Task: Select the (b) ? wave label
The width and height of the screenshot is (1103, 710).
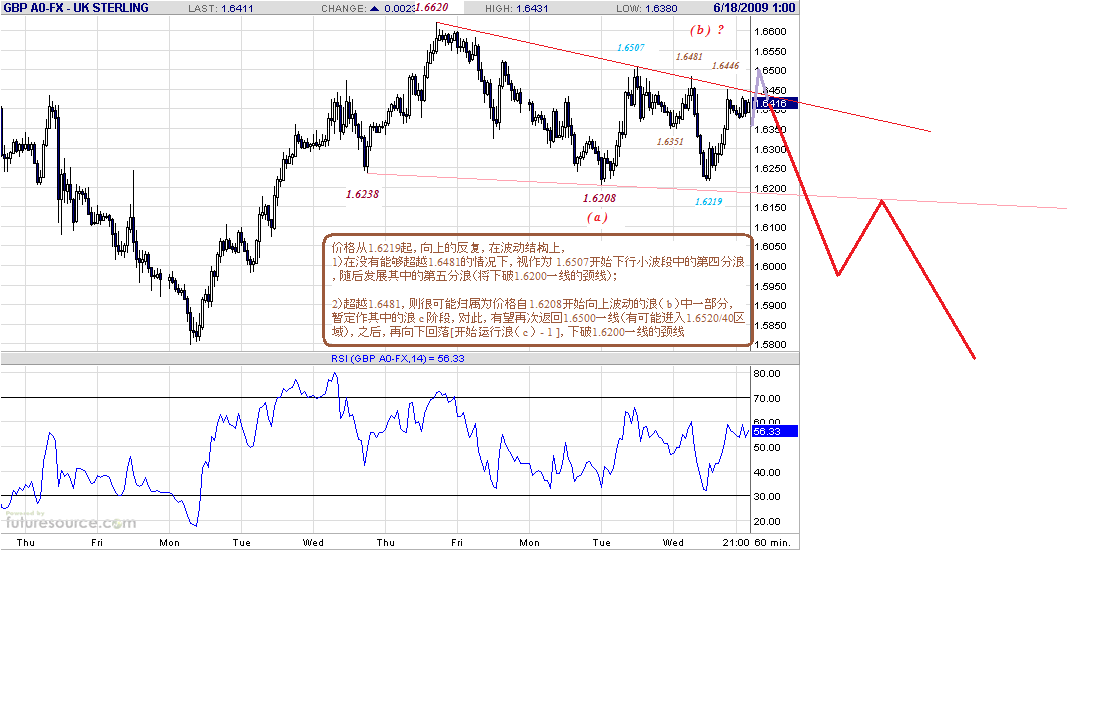Action: [x=707, y=30]
